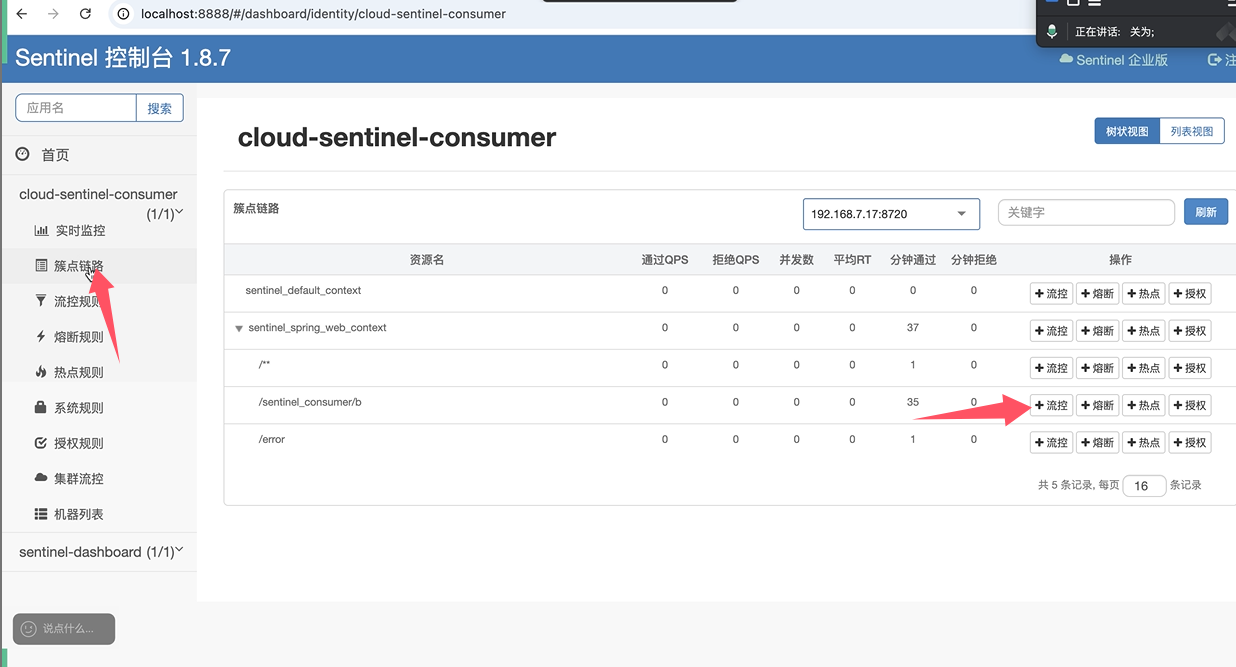Click the 说点什么 chat input
The image size is (1236, 667).
click(x=64, y=629)
